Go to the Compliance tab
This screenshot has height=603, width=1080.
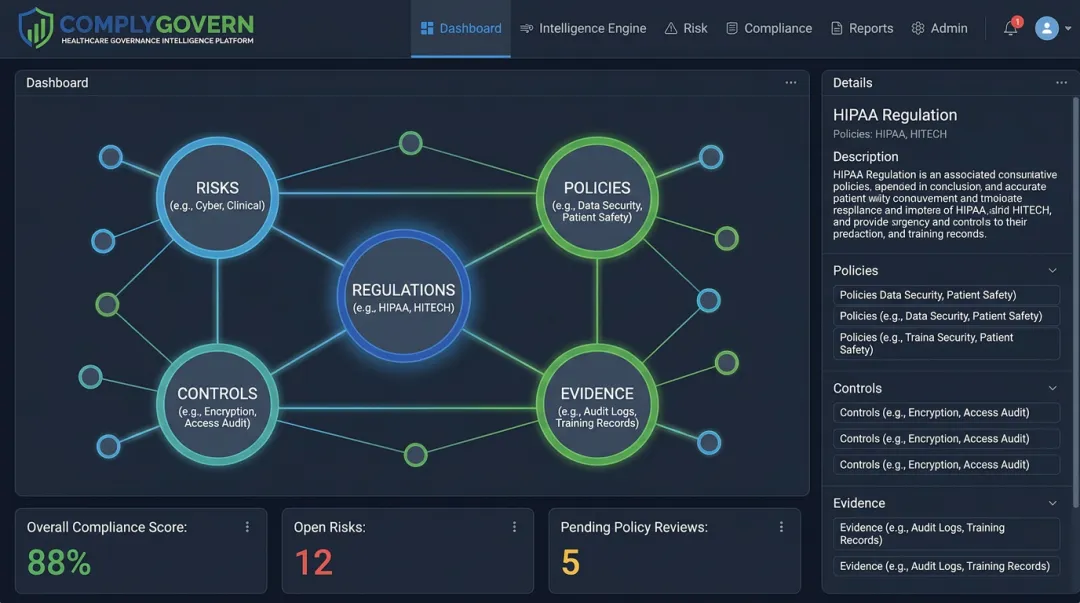769,28
